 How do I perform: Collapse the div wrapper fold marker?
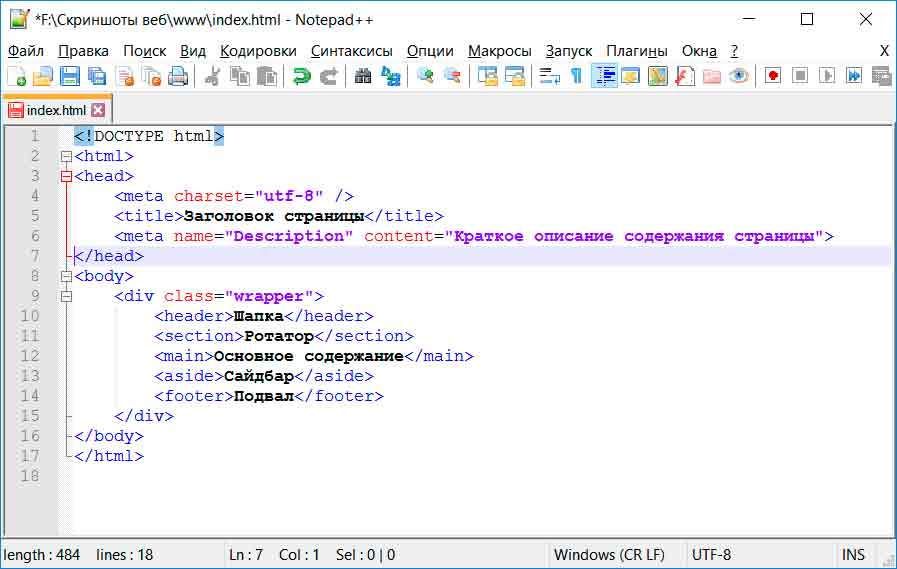tap(66, 296)
